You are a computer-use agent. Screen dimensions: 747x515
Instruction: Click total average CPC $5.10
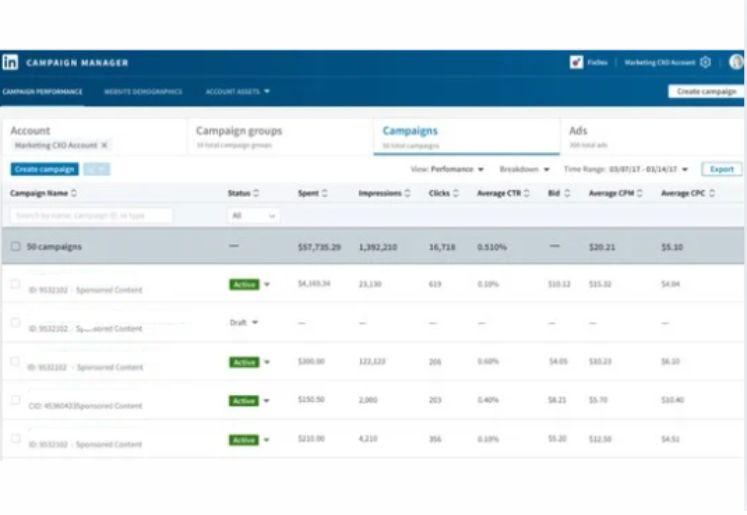(672, 247)
